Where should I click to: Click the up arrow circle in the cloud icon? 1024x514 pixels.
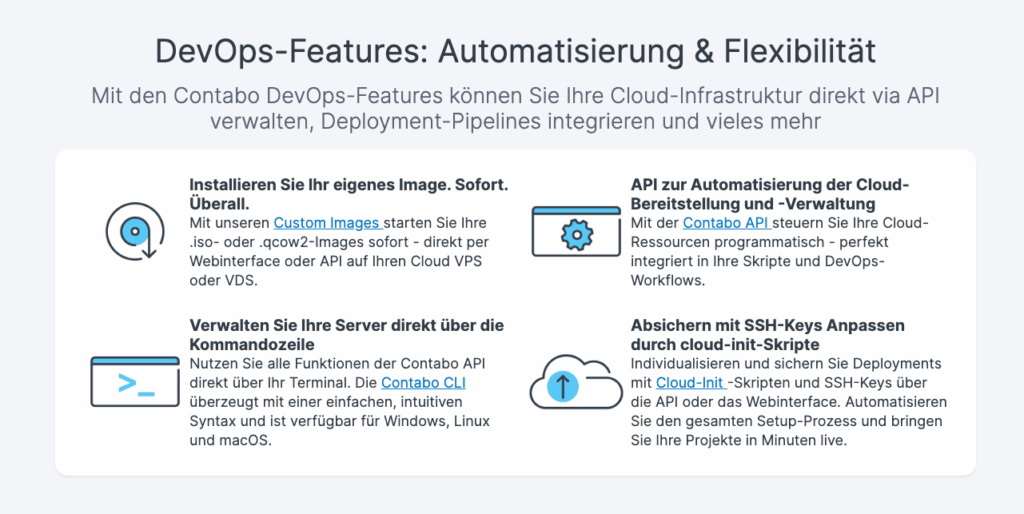564,385
